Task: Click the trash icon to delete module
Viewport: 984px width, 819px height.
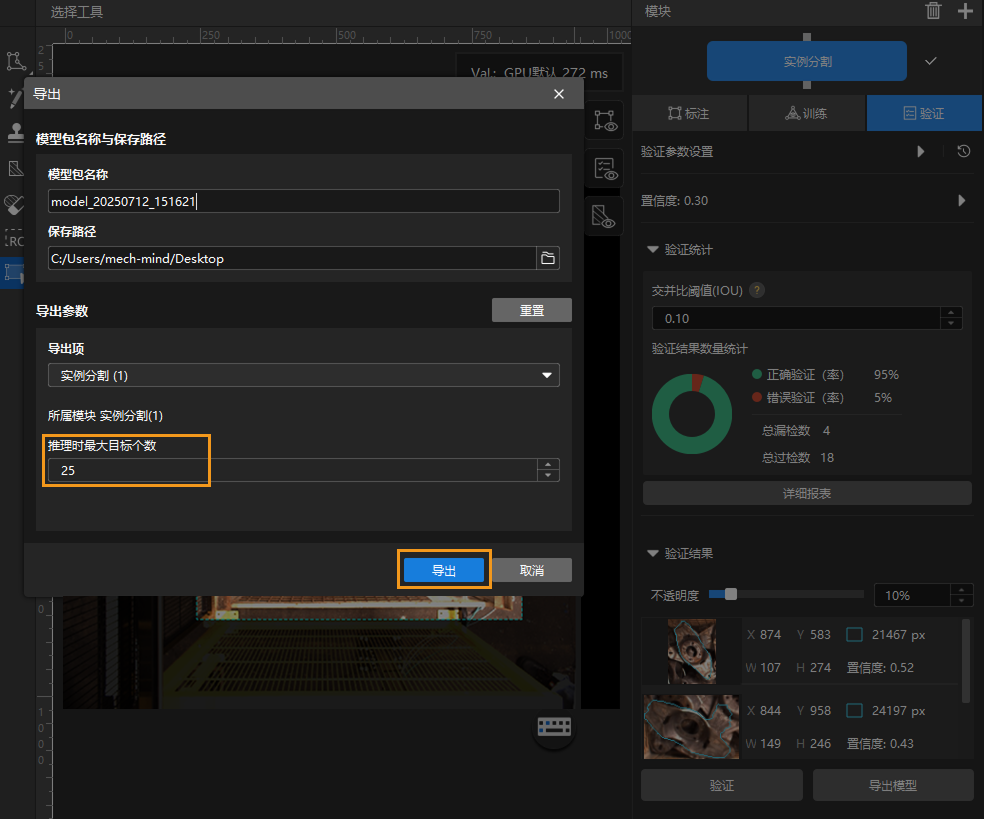Action: pyautogui.click(x=933, y=11)
